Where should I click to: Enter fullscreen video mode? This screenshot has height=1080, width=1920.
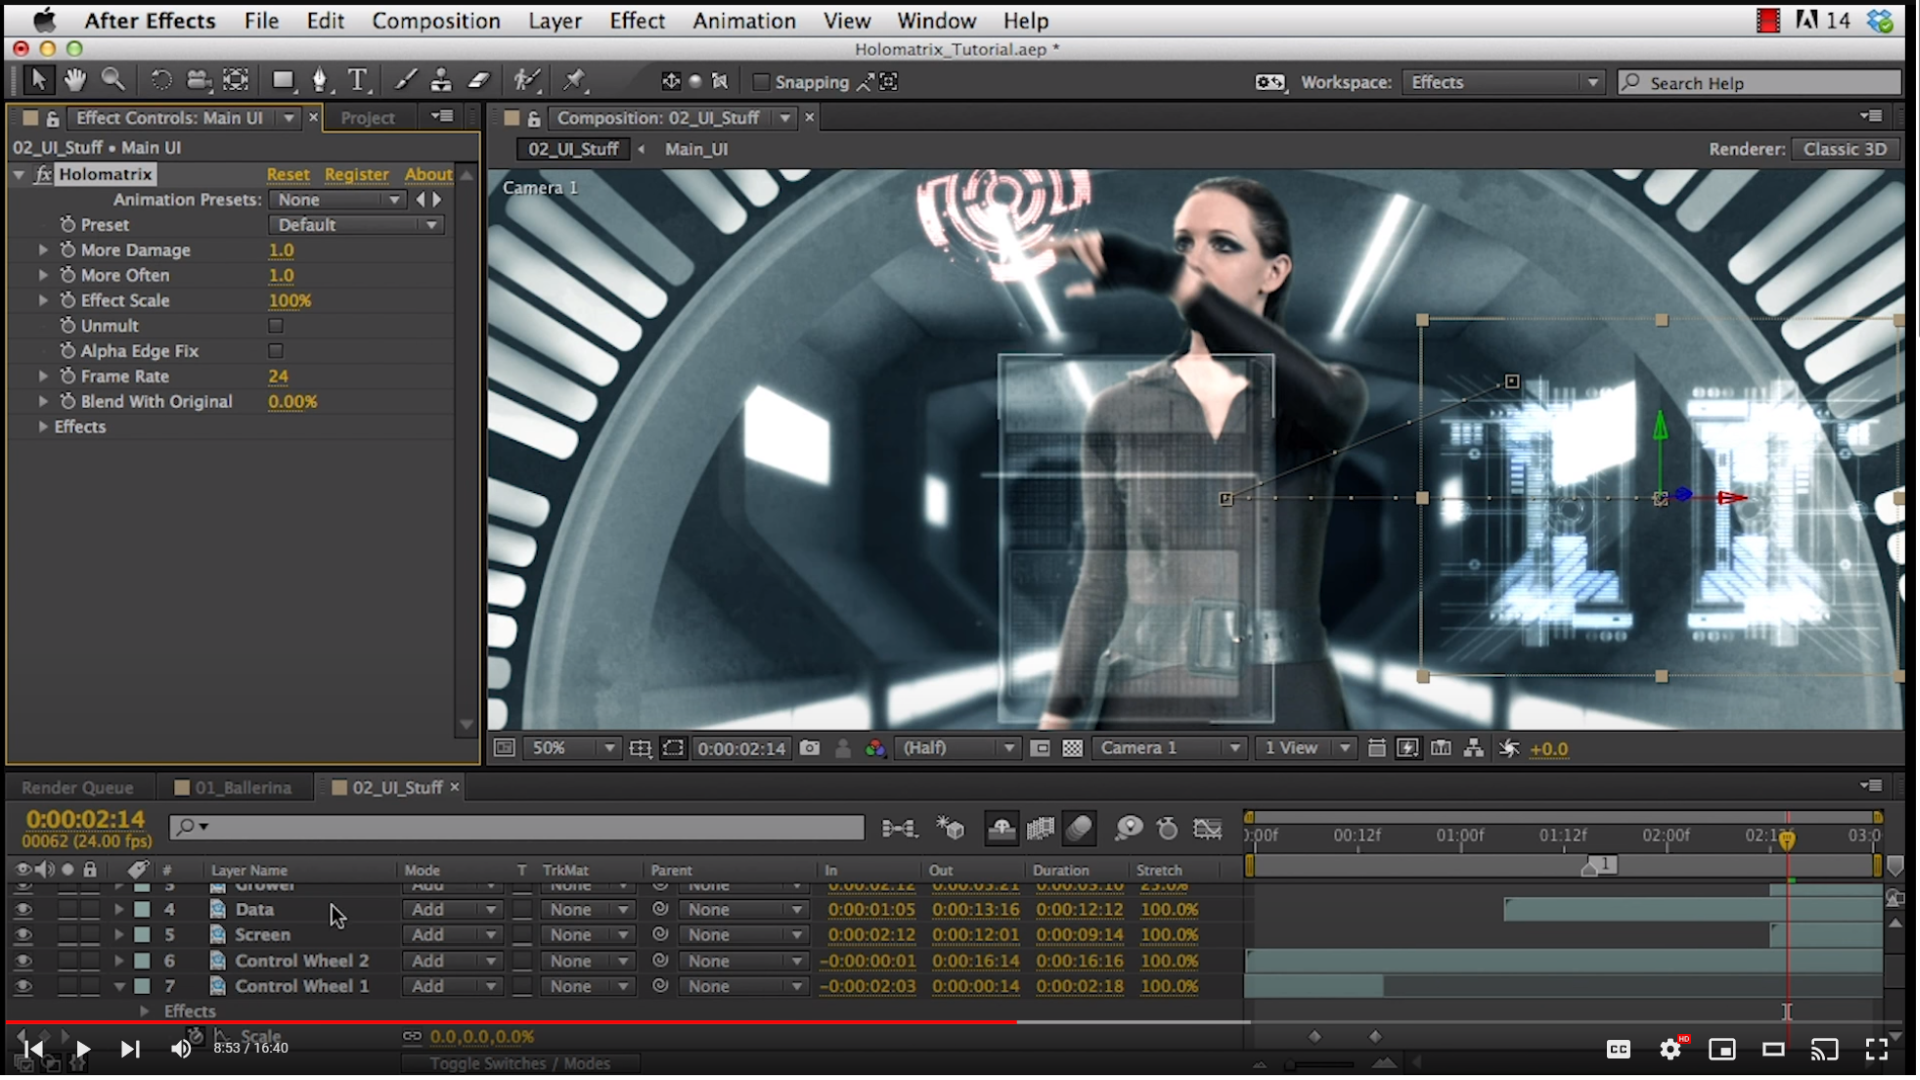(1877, 1049)
